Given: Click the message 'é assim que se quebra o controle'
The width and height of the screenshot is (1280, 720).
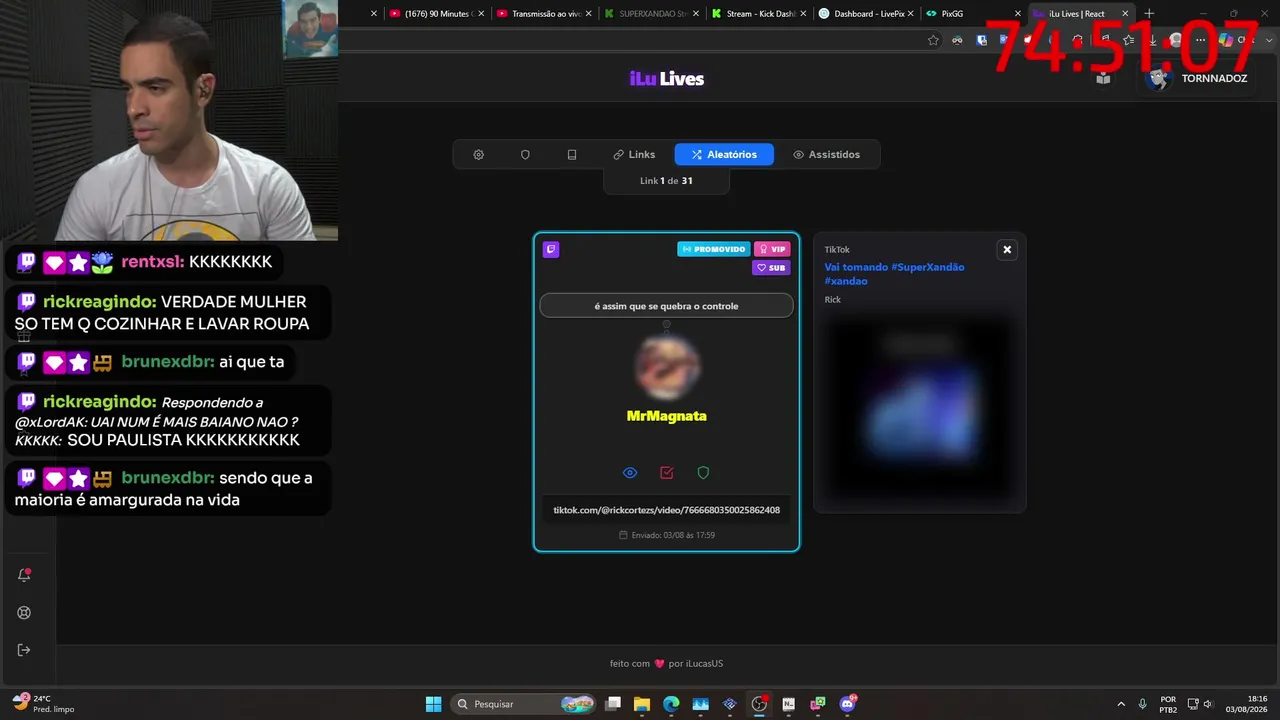Looking at the screenshot, I should tap(666, 306).
